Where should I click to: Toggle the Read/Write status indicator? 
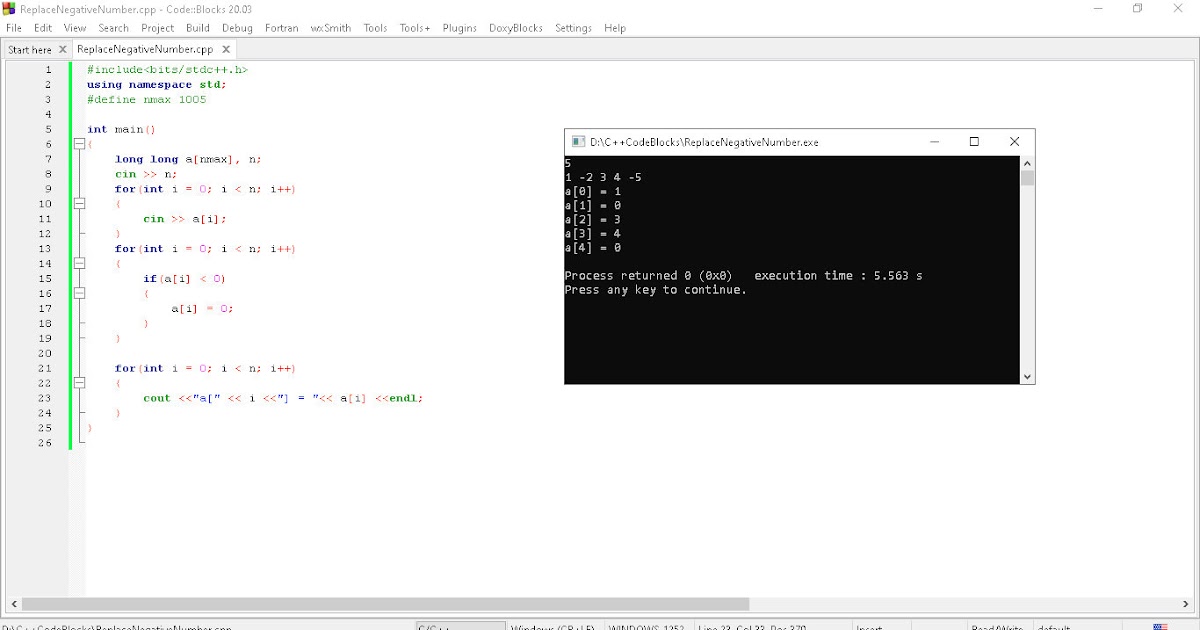pos(997,627)
